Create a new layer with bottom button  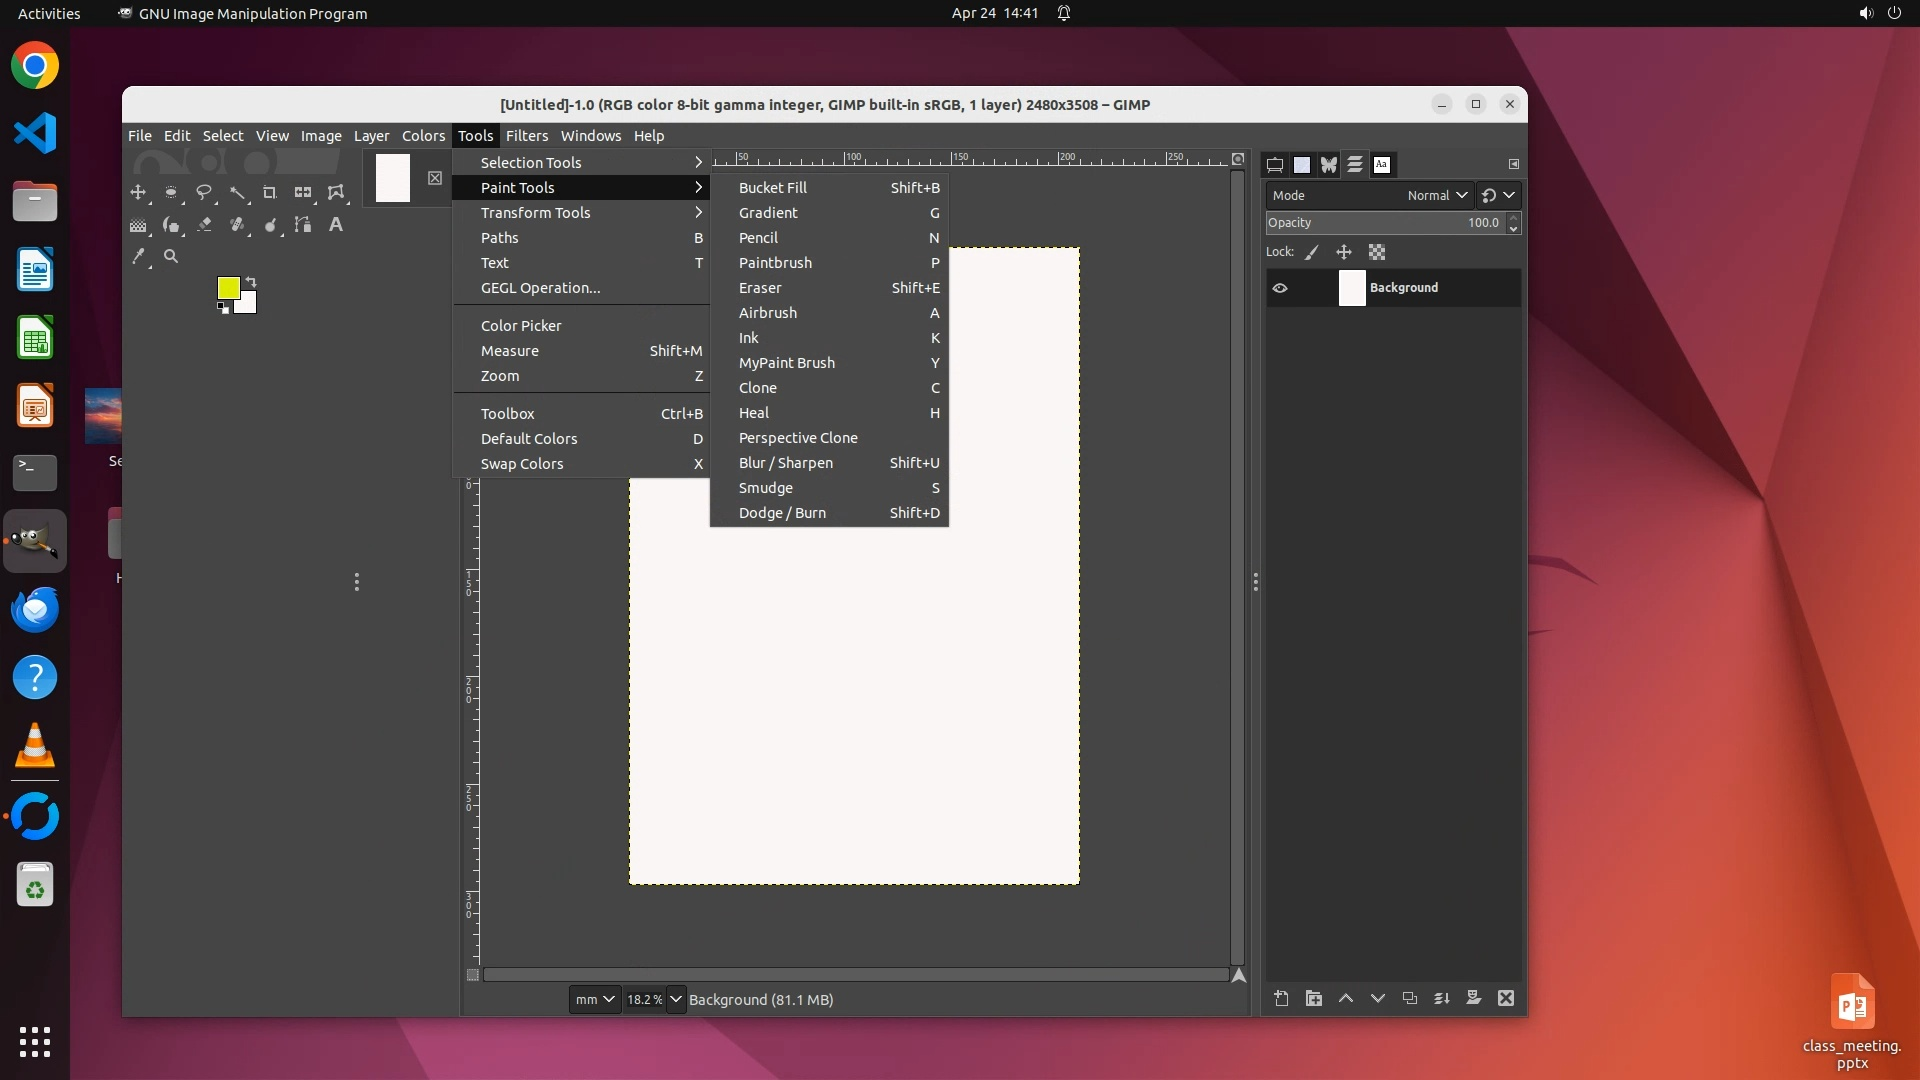(1281, 998)
